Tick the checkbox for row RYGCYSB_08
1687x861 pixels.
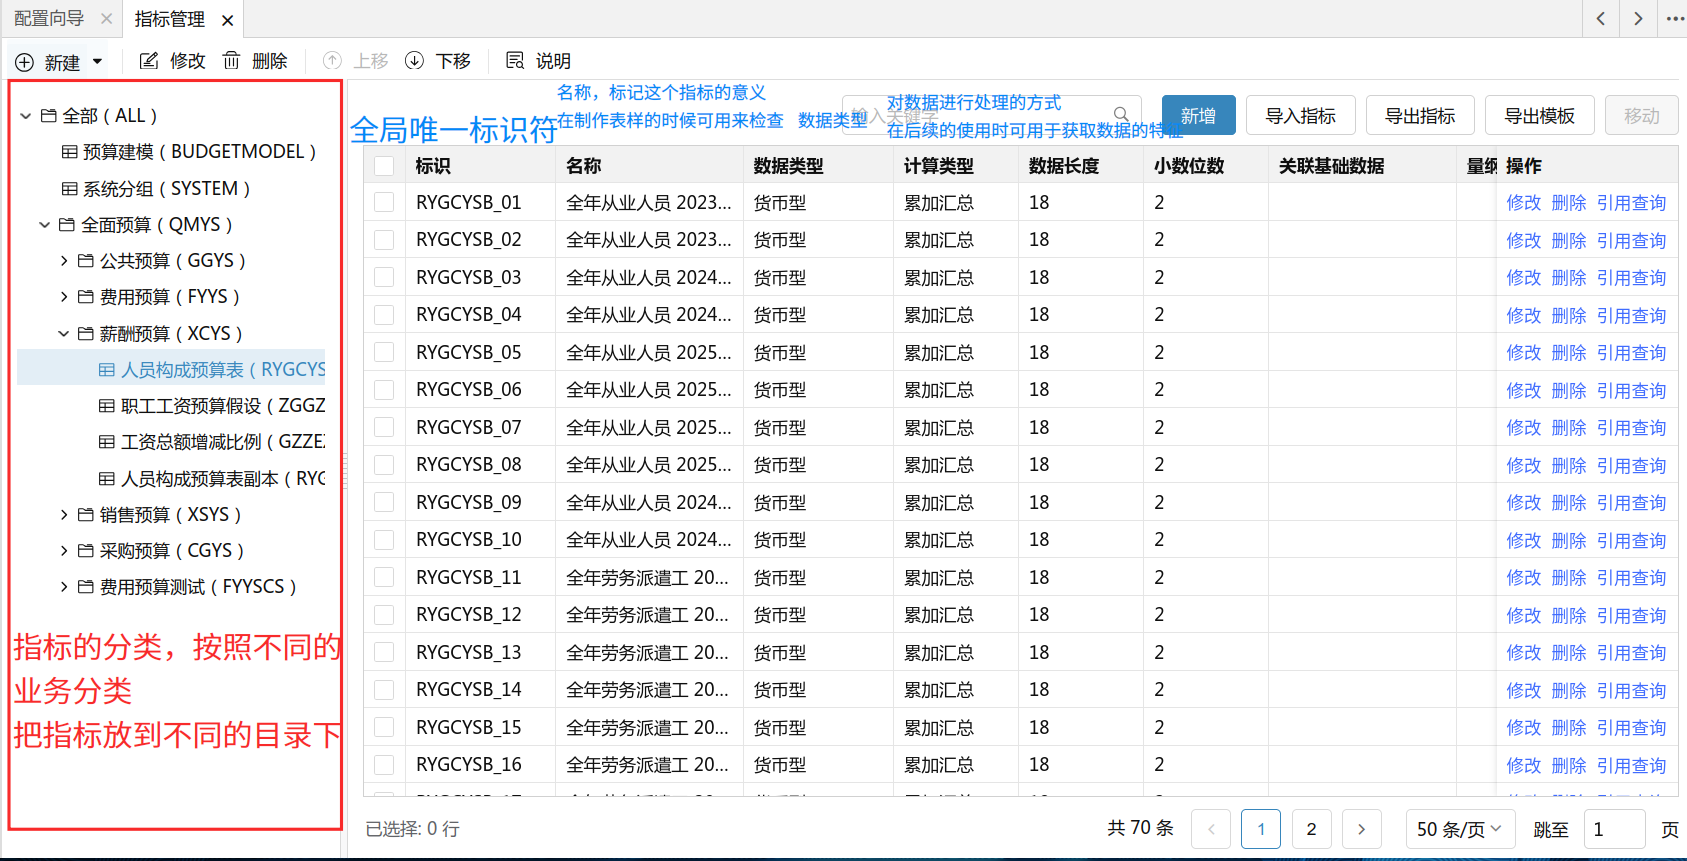pos(384,465)
